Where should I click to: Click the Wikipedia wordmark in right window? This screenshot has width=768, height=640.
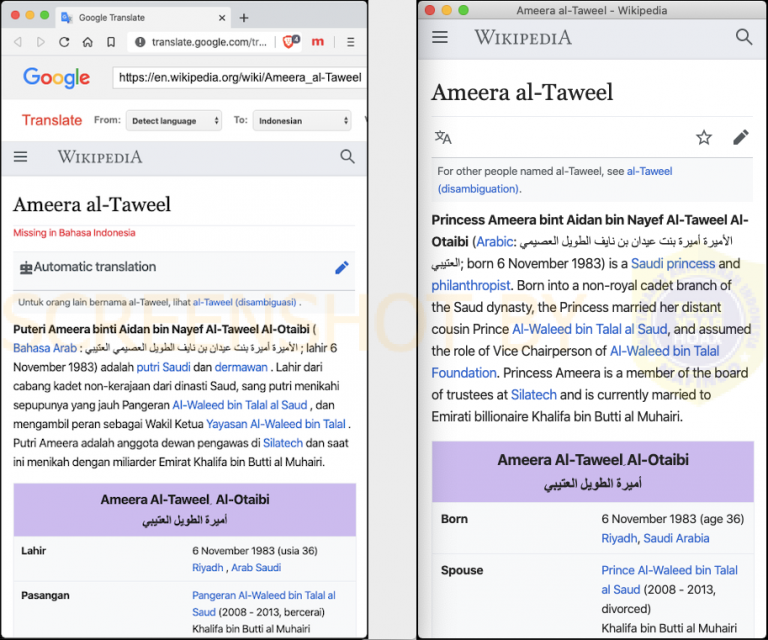[523, 38]
